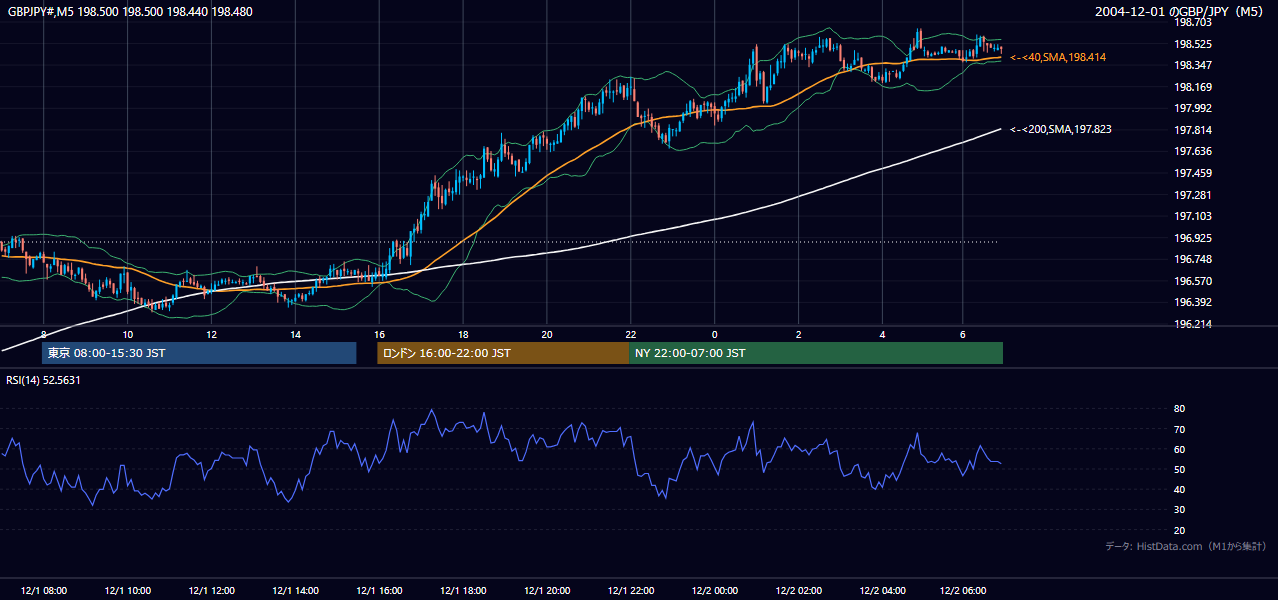
Task: Click price axis value 197.992
Action: point(1193,108)
